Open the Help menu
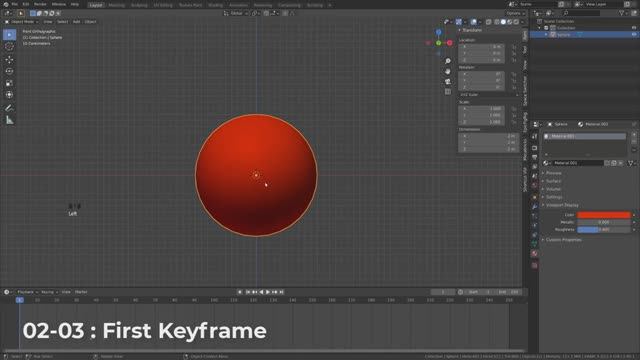 (75, 4)
